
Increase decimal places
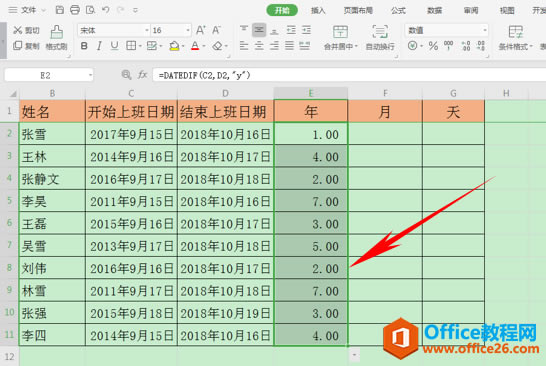tap(466, 46)
